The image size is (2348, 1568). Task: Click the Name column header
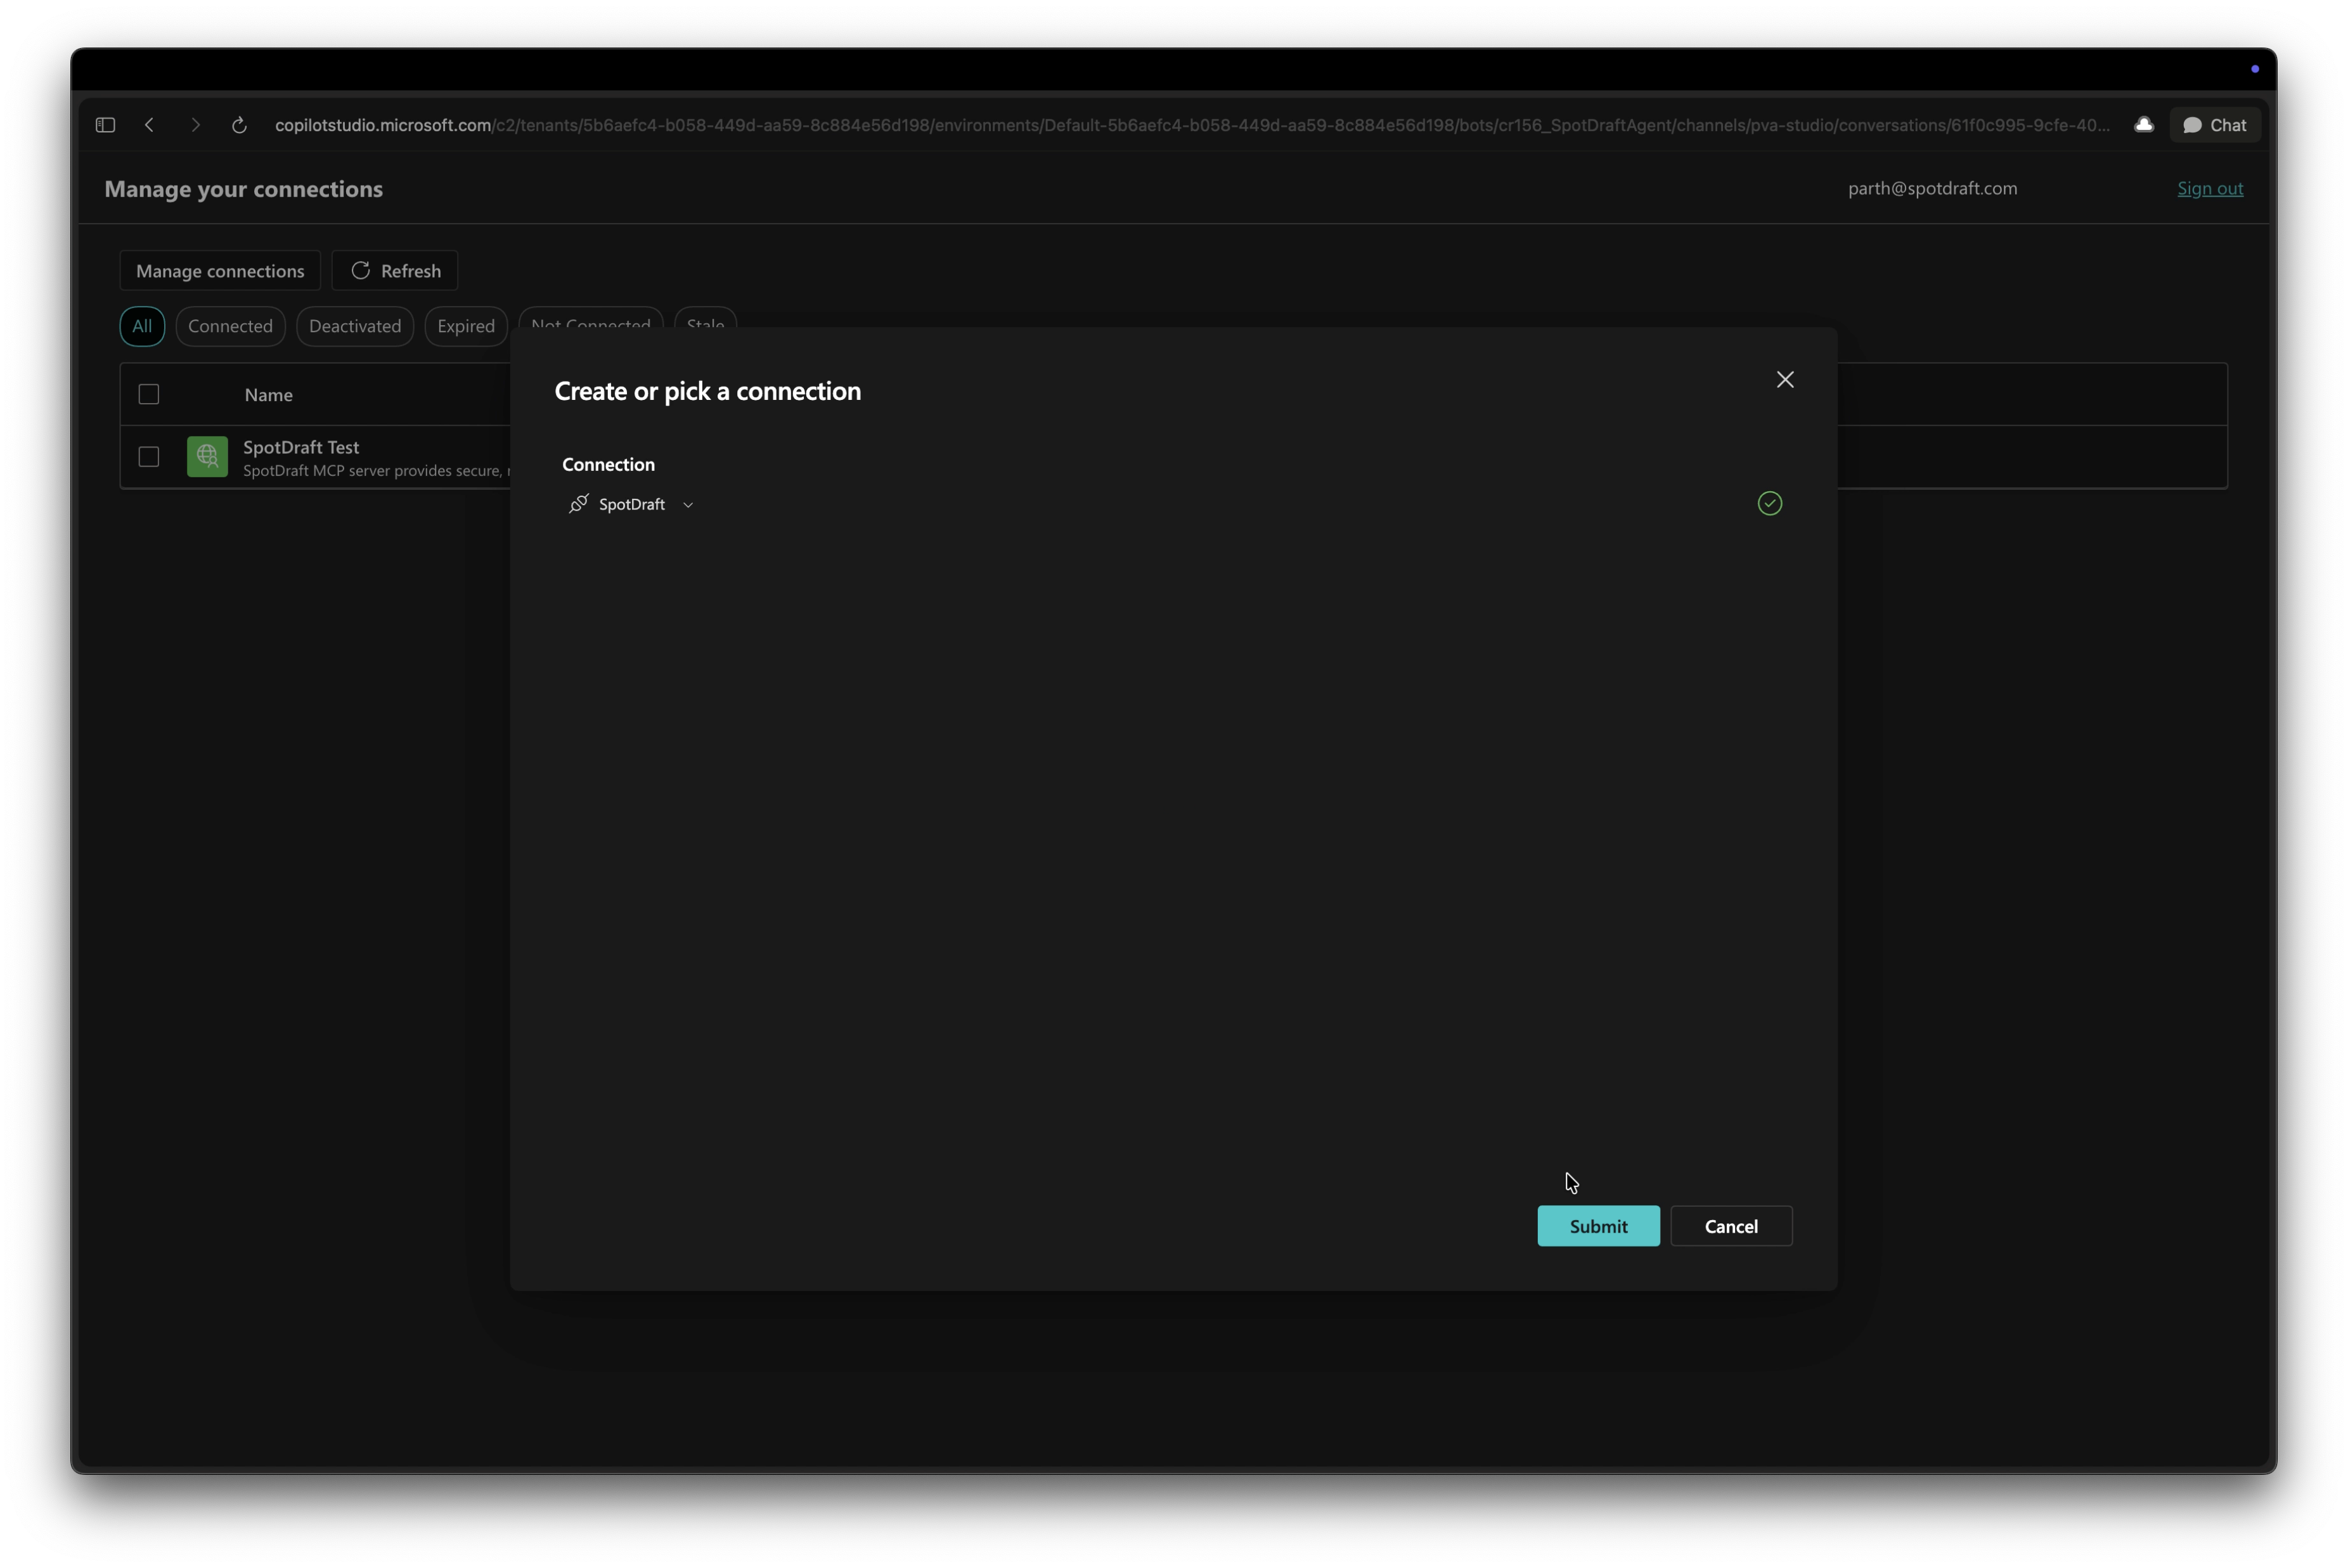click(x=269, y=395)
